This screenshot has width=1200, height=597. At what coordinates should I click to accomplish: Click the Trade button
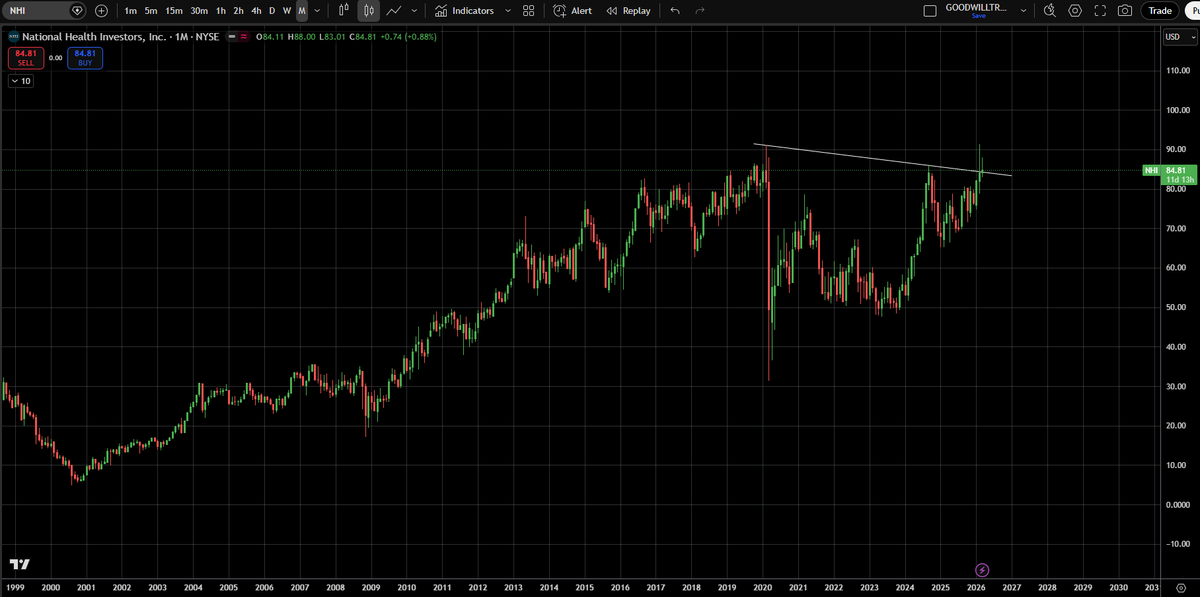tap(1160, 10)
